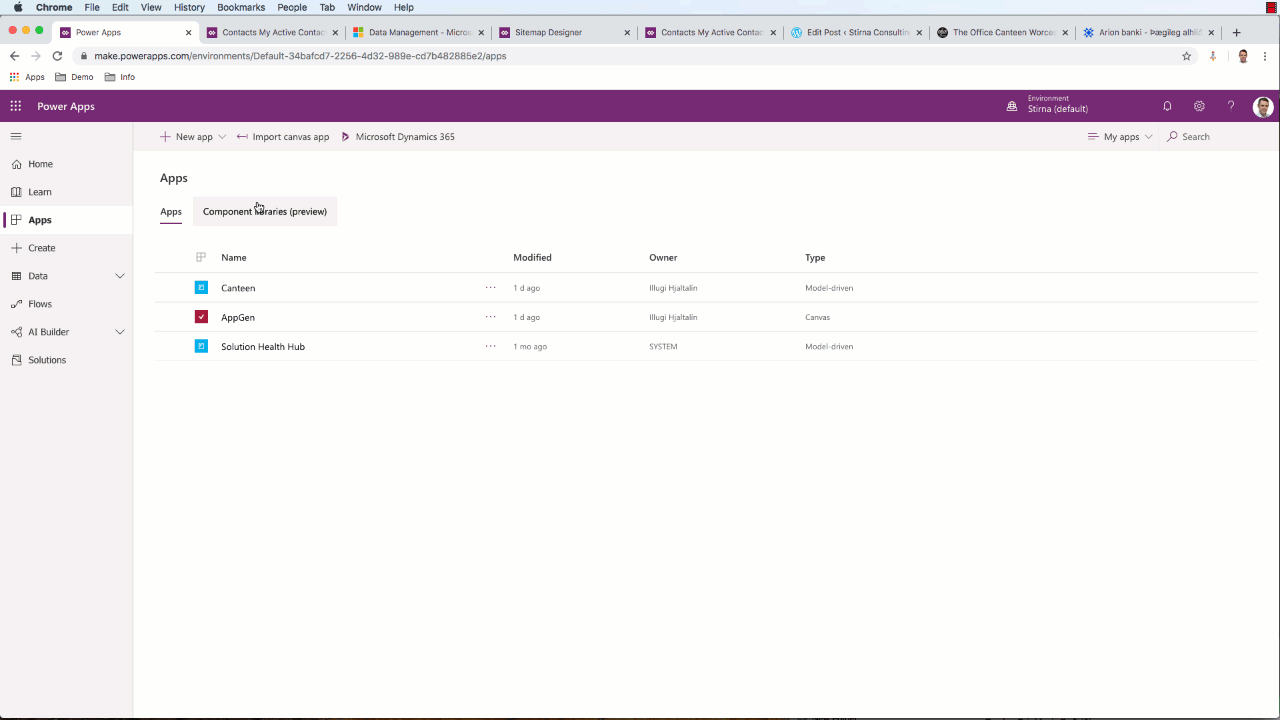Click the Canvas type cell
The height and width of the screenshot is (720, 1280).
[x=817, y=317]
